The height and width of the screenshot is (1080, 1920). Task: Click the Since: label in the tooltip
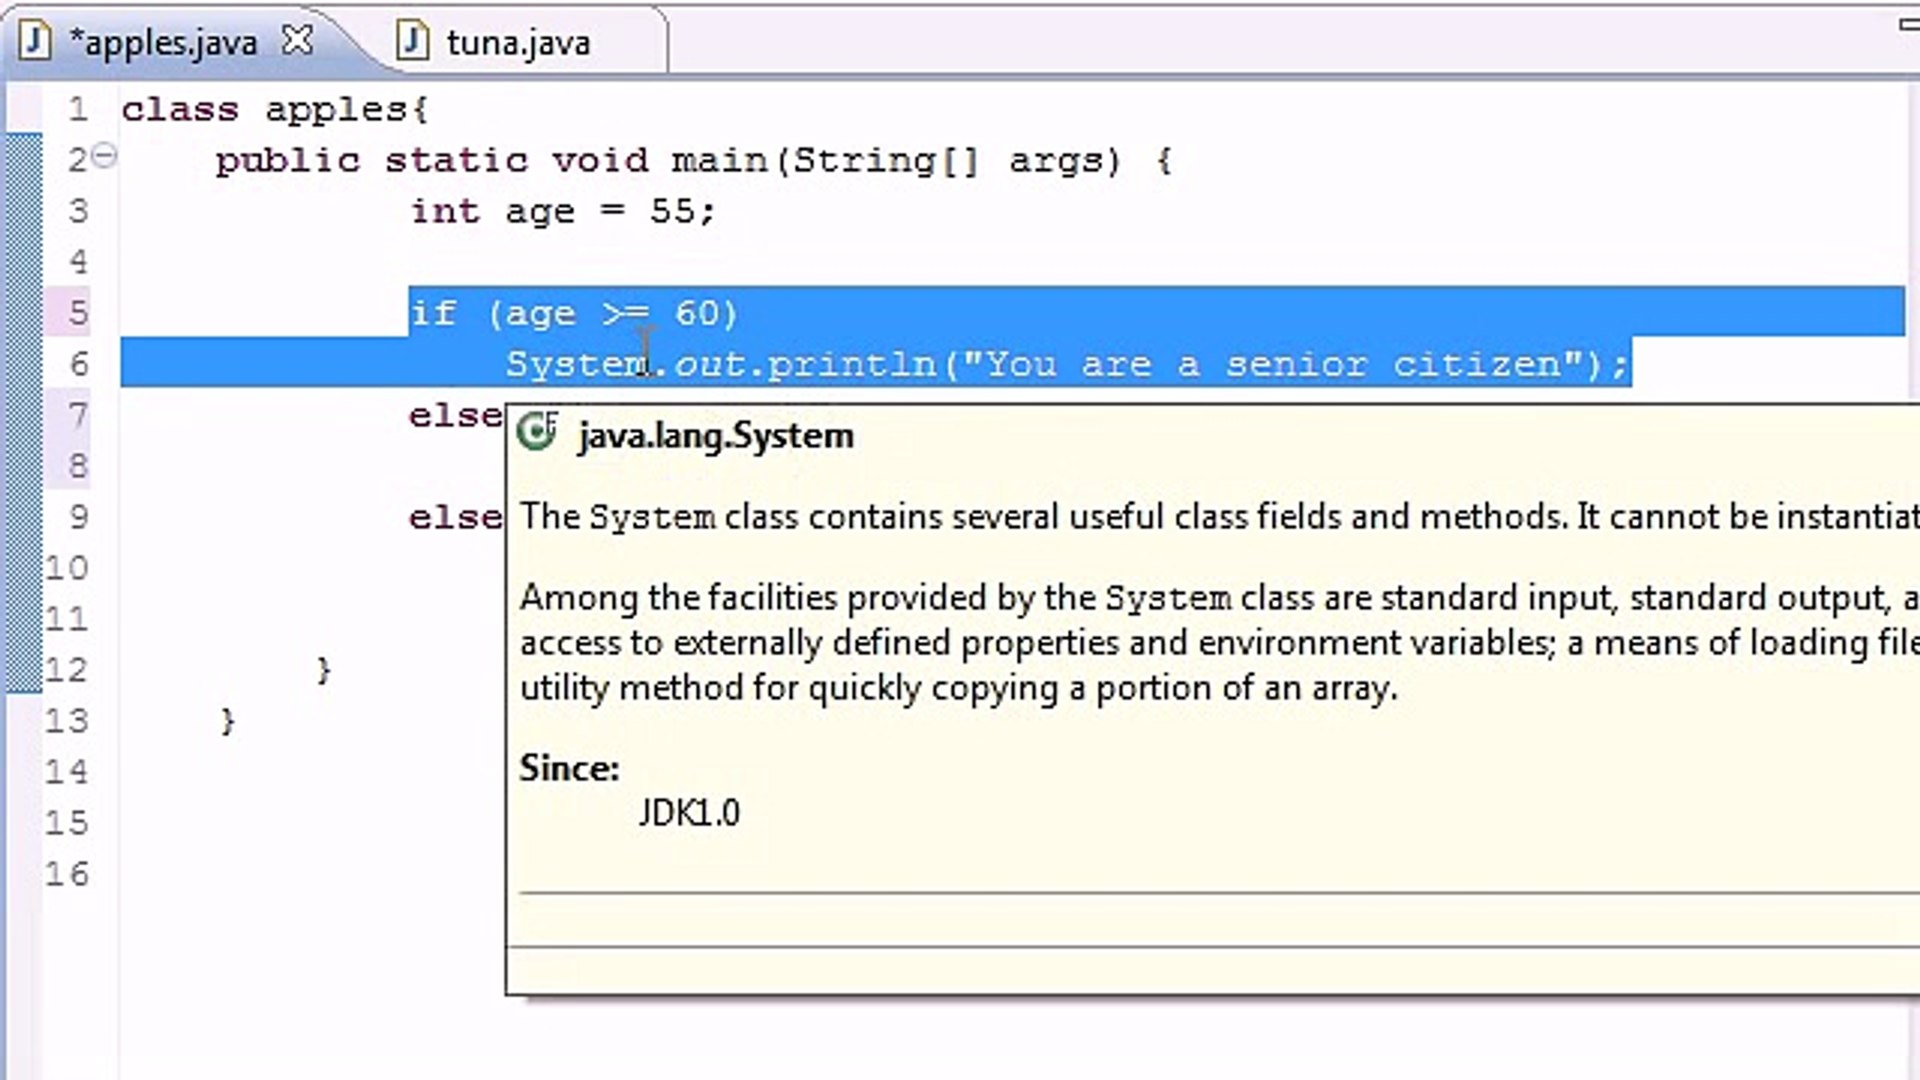point(568,768)
